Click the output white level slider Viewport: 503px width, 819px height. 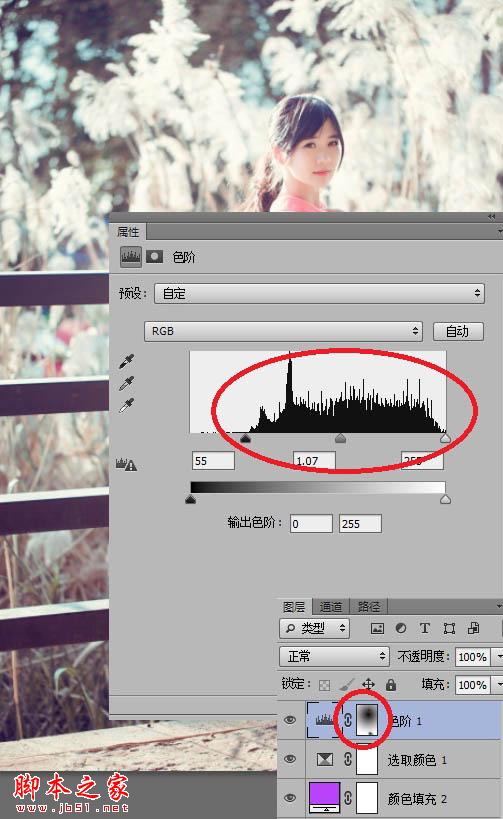coord(445,500)
